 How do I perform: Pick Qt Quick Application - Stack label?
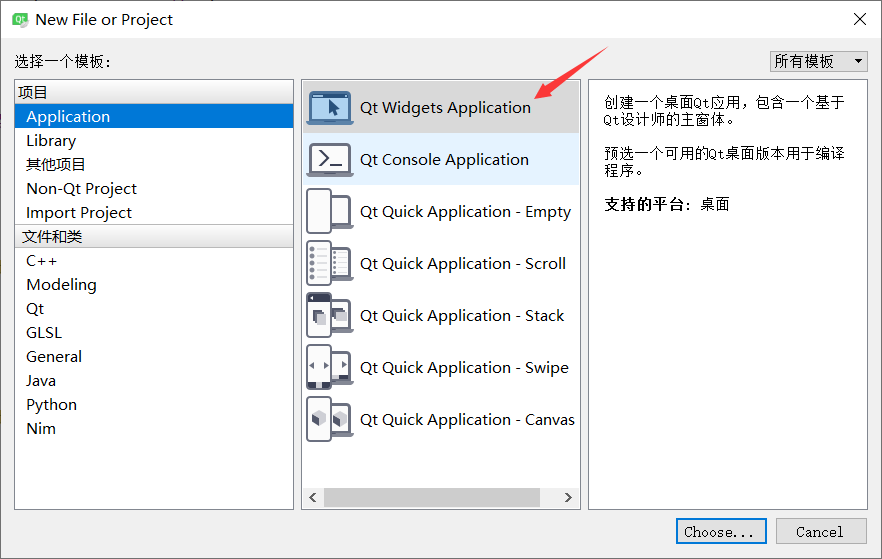462,315
